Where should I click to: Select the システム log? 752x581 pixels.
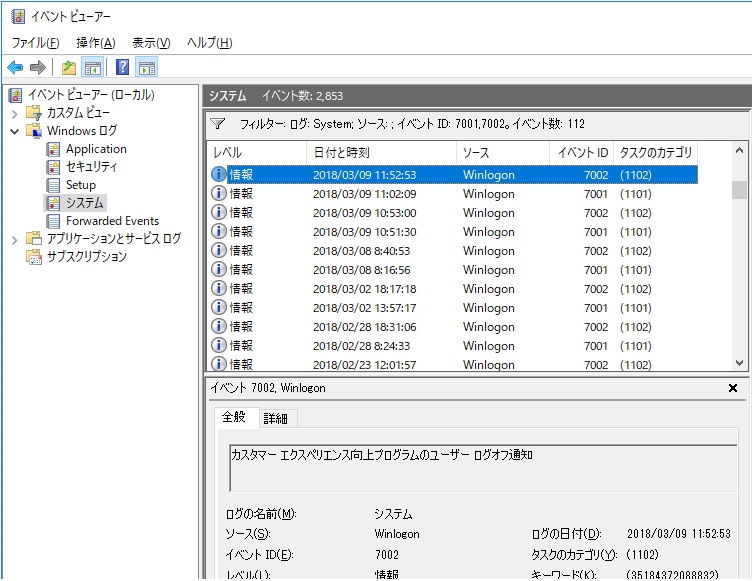[84, 203]
